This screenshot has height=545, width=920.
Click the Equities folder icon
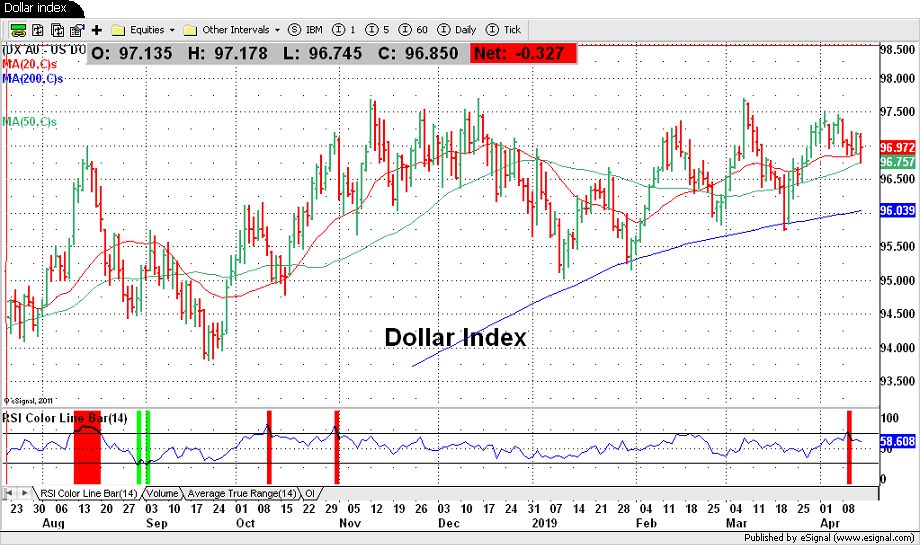119,30
